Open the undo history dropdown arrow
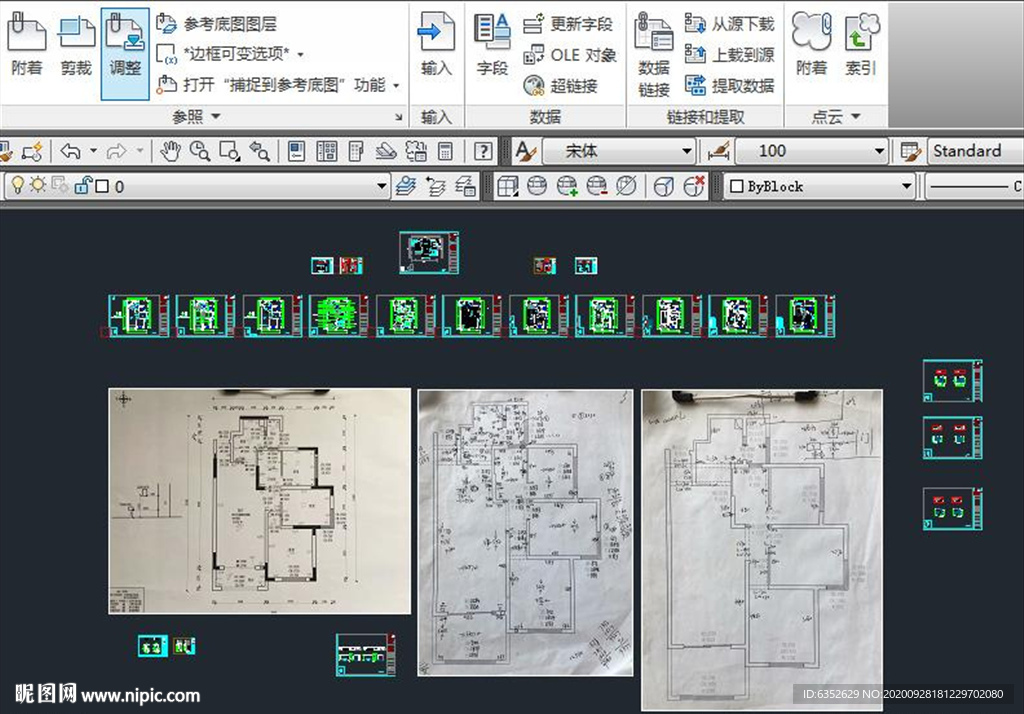Image resolution: width=1024 pixels, height=714 pixels. [93, 152]
